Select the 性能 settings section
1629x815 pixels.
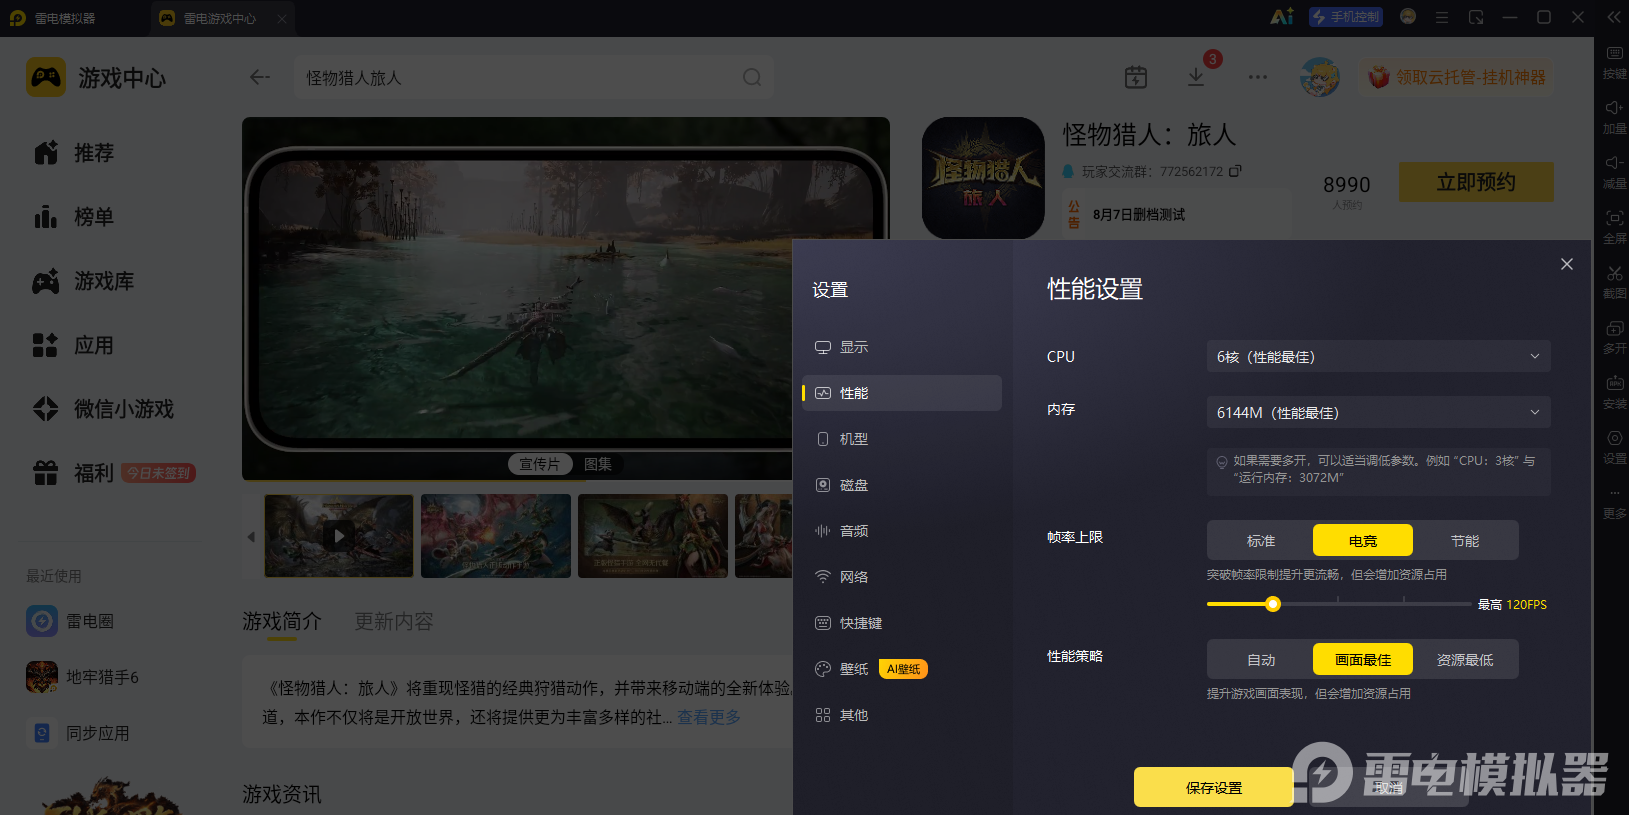[x=902, y=393]
